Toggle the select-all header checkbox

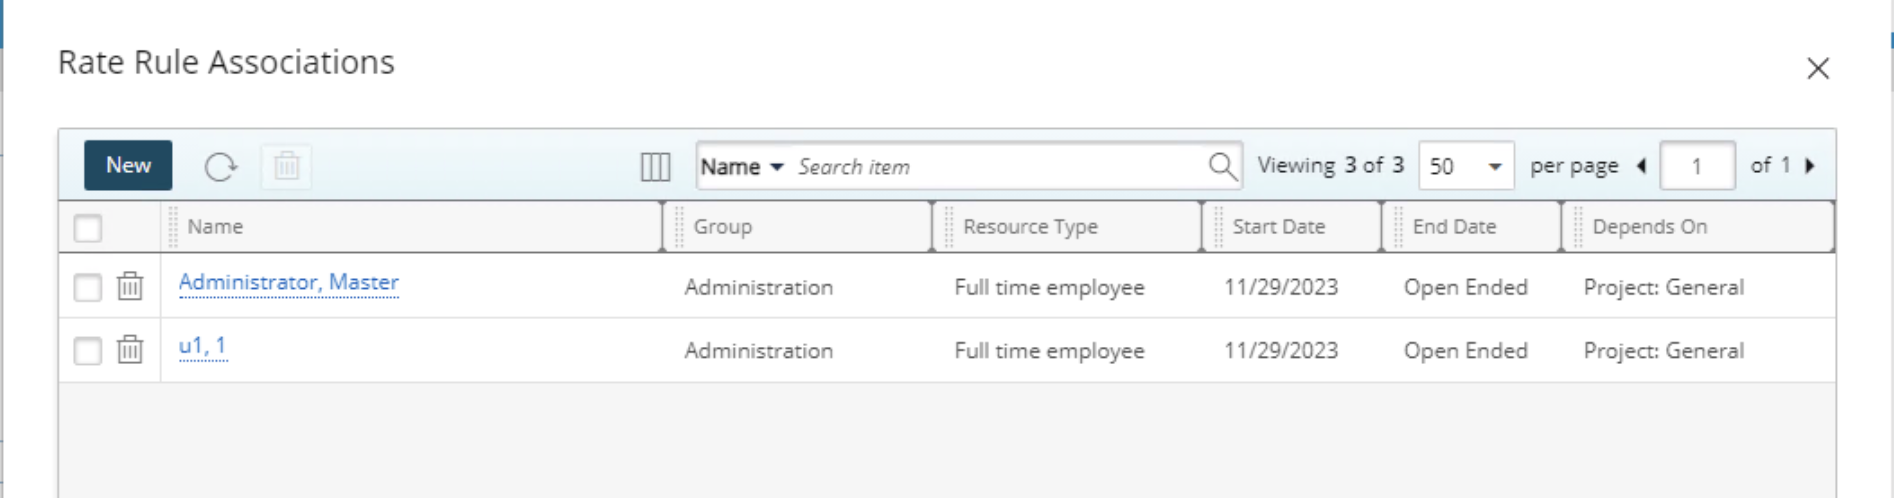(88, 228)
